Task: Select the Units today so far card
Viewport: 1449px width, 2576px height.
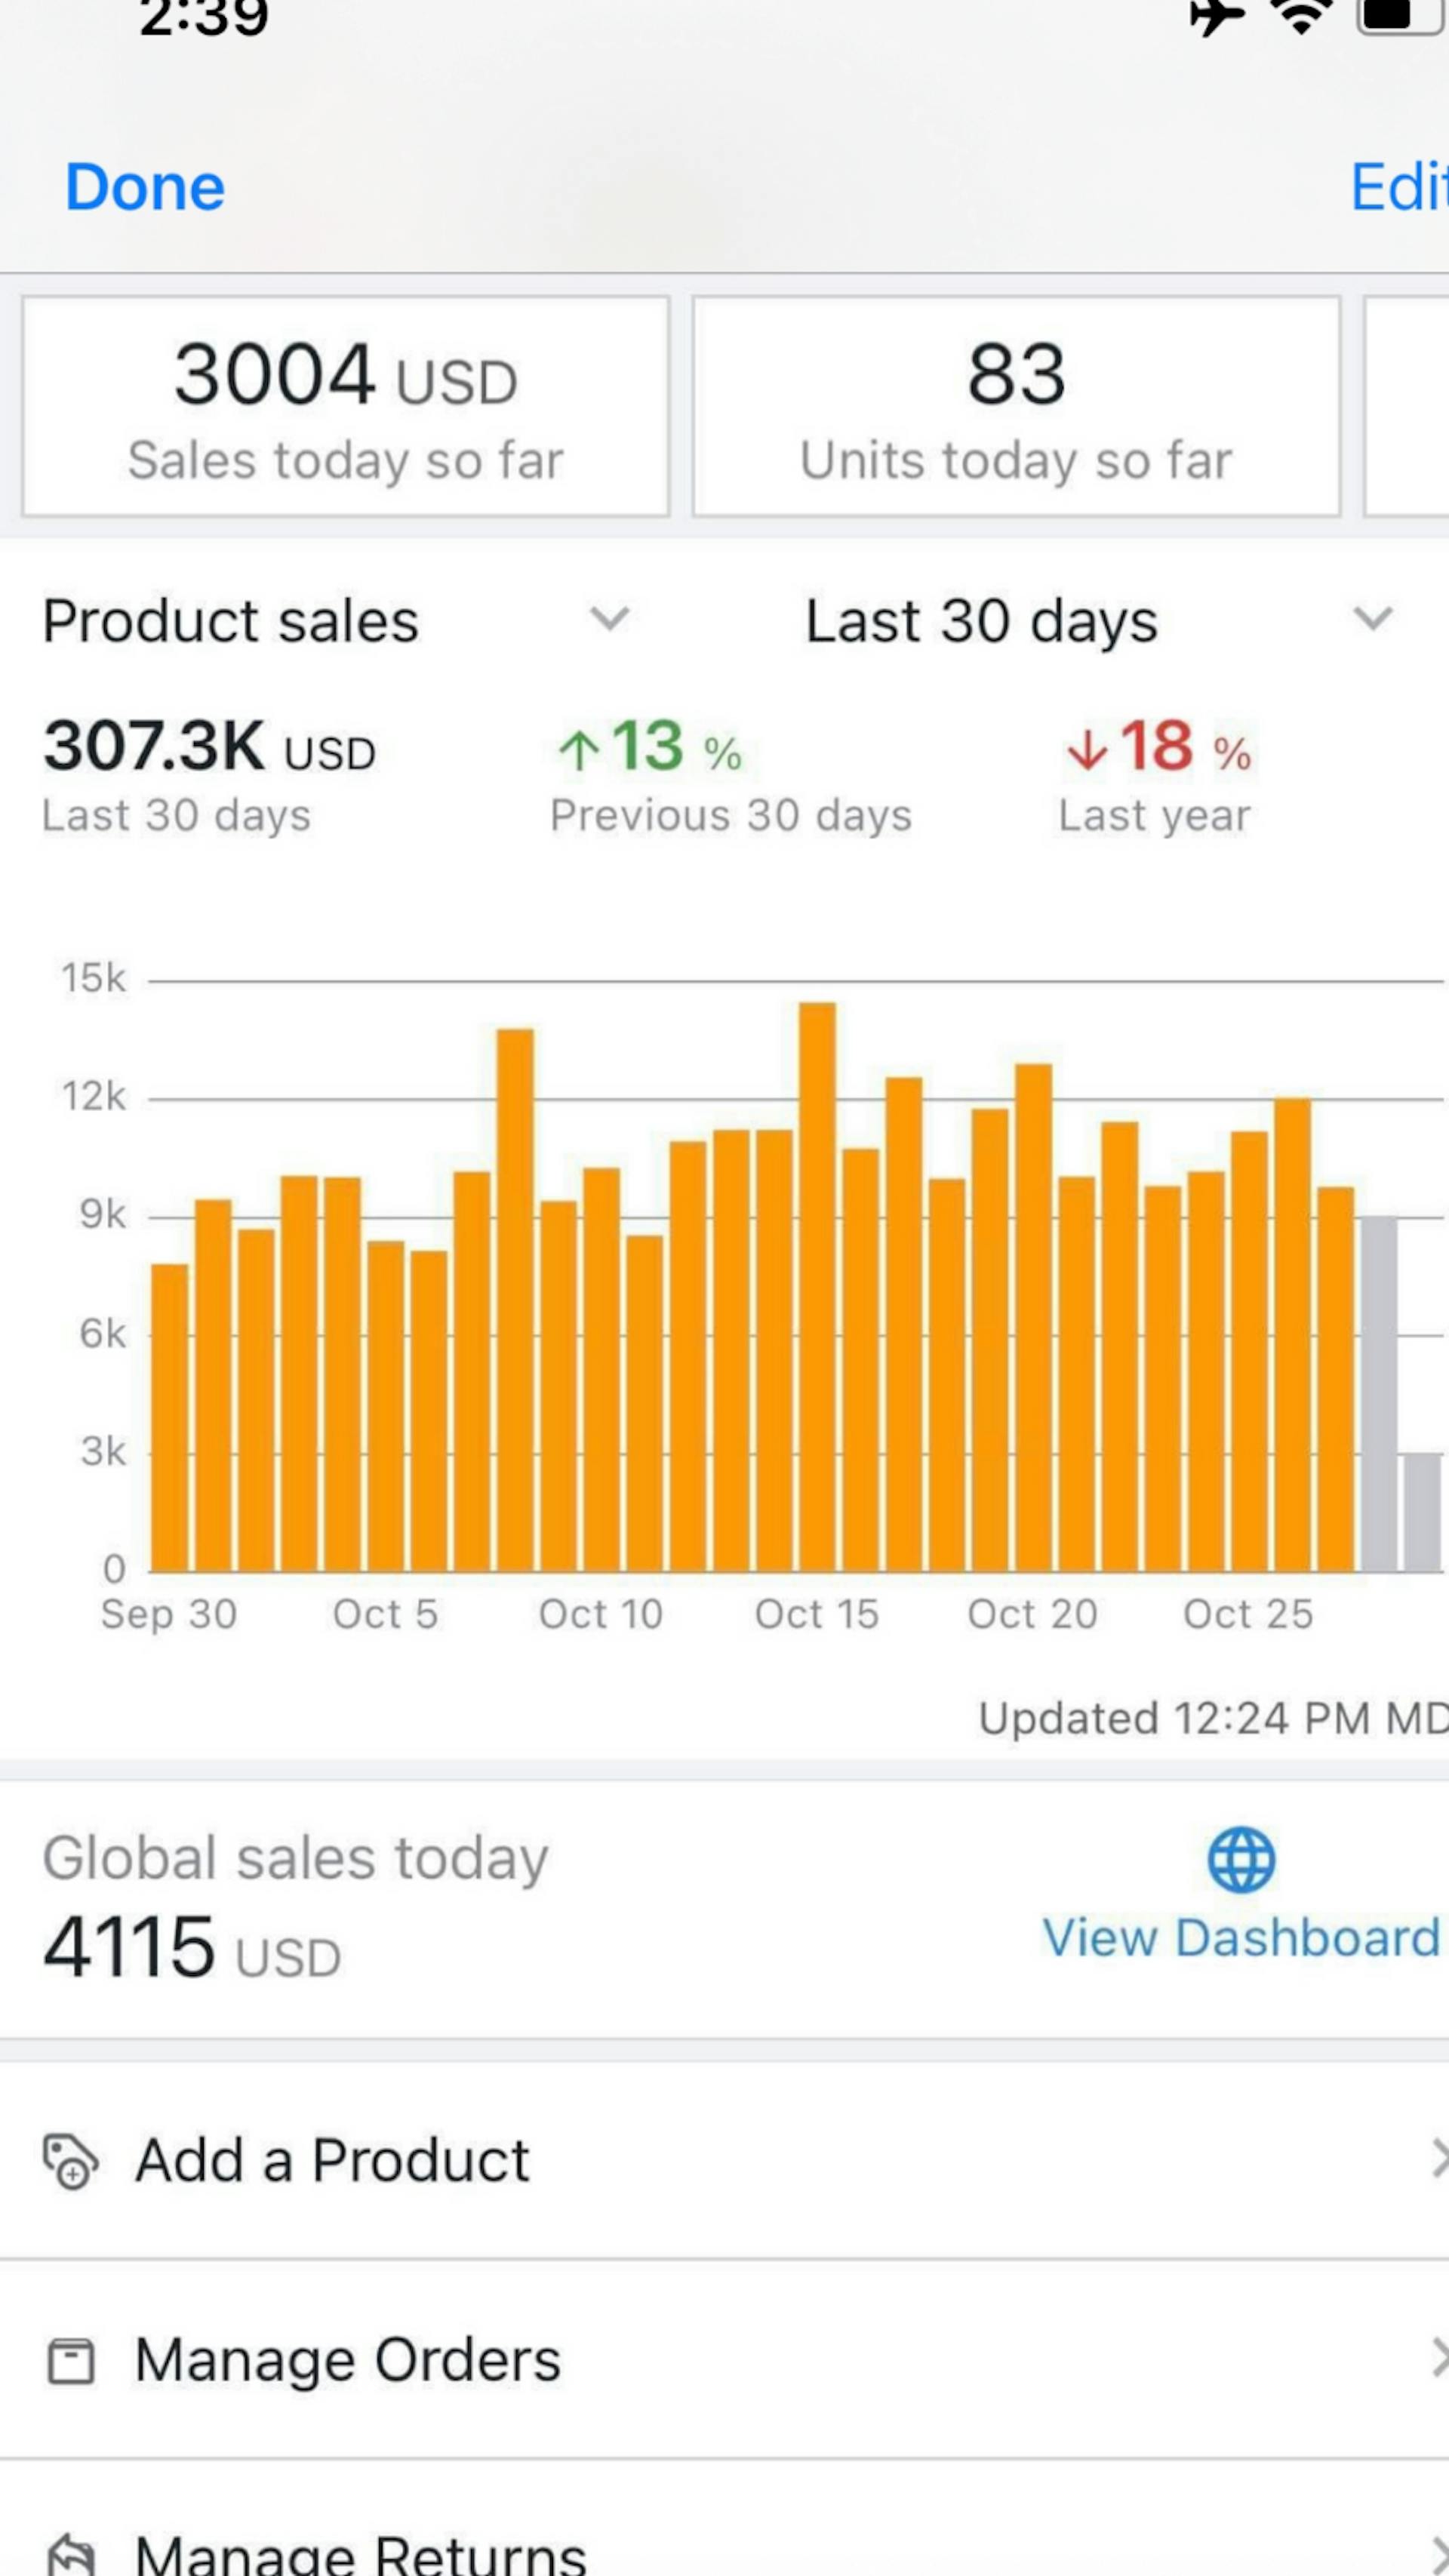Action: coord(1016,406)
